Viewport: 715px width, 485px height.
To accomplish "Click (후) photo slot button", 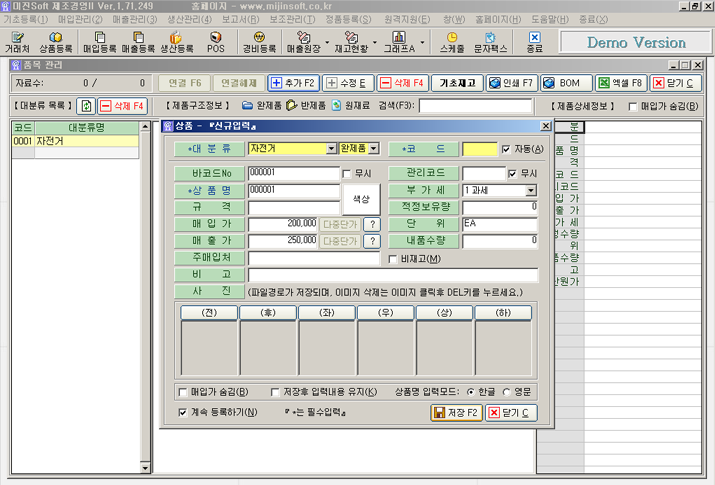I will (x=268, y=313).
